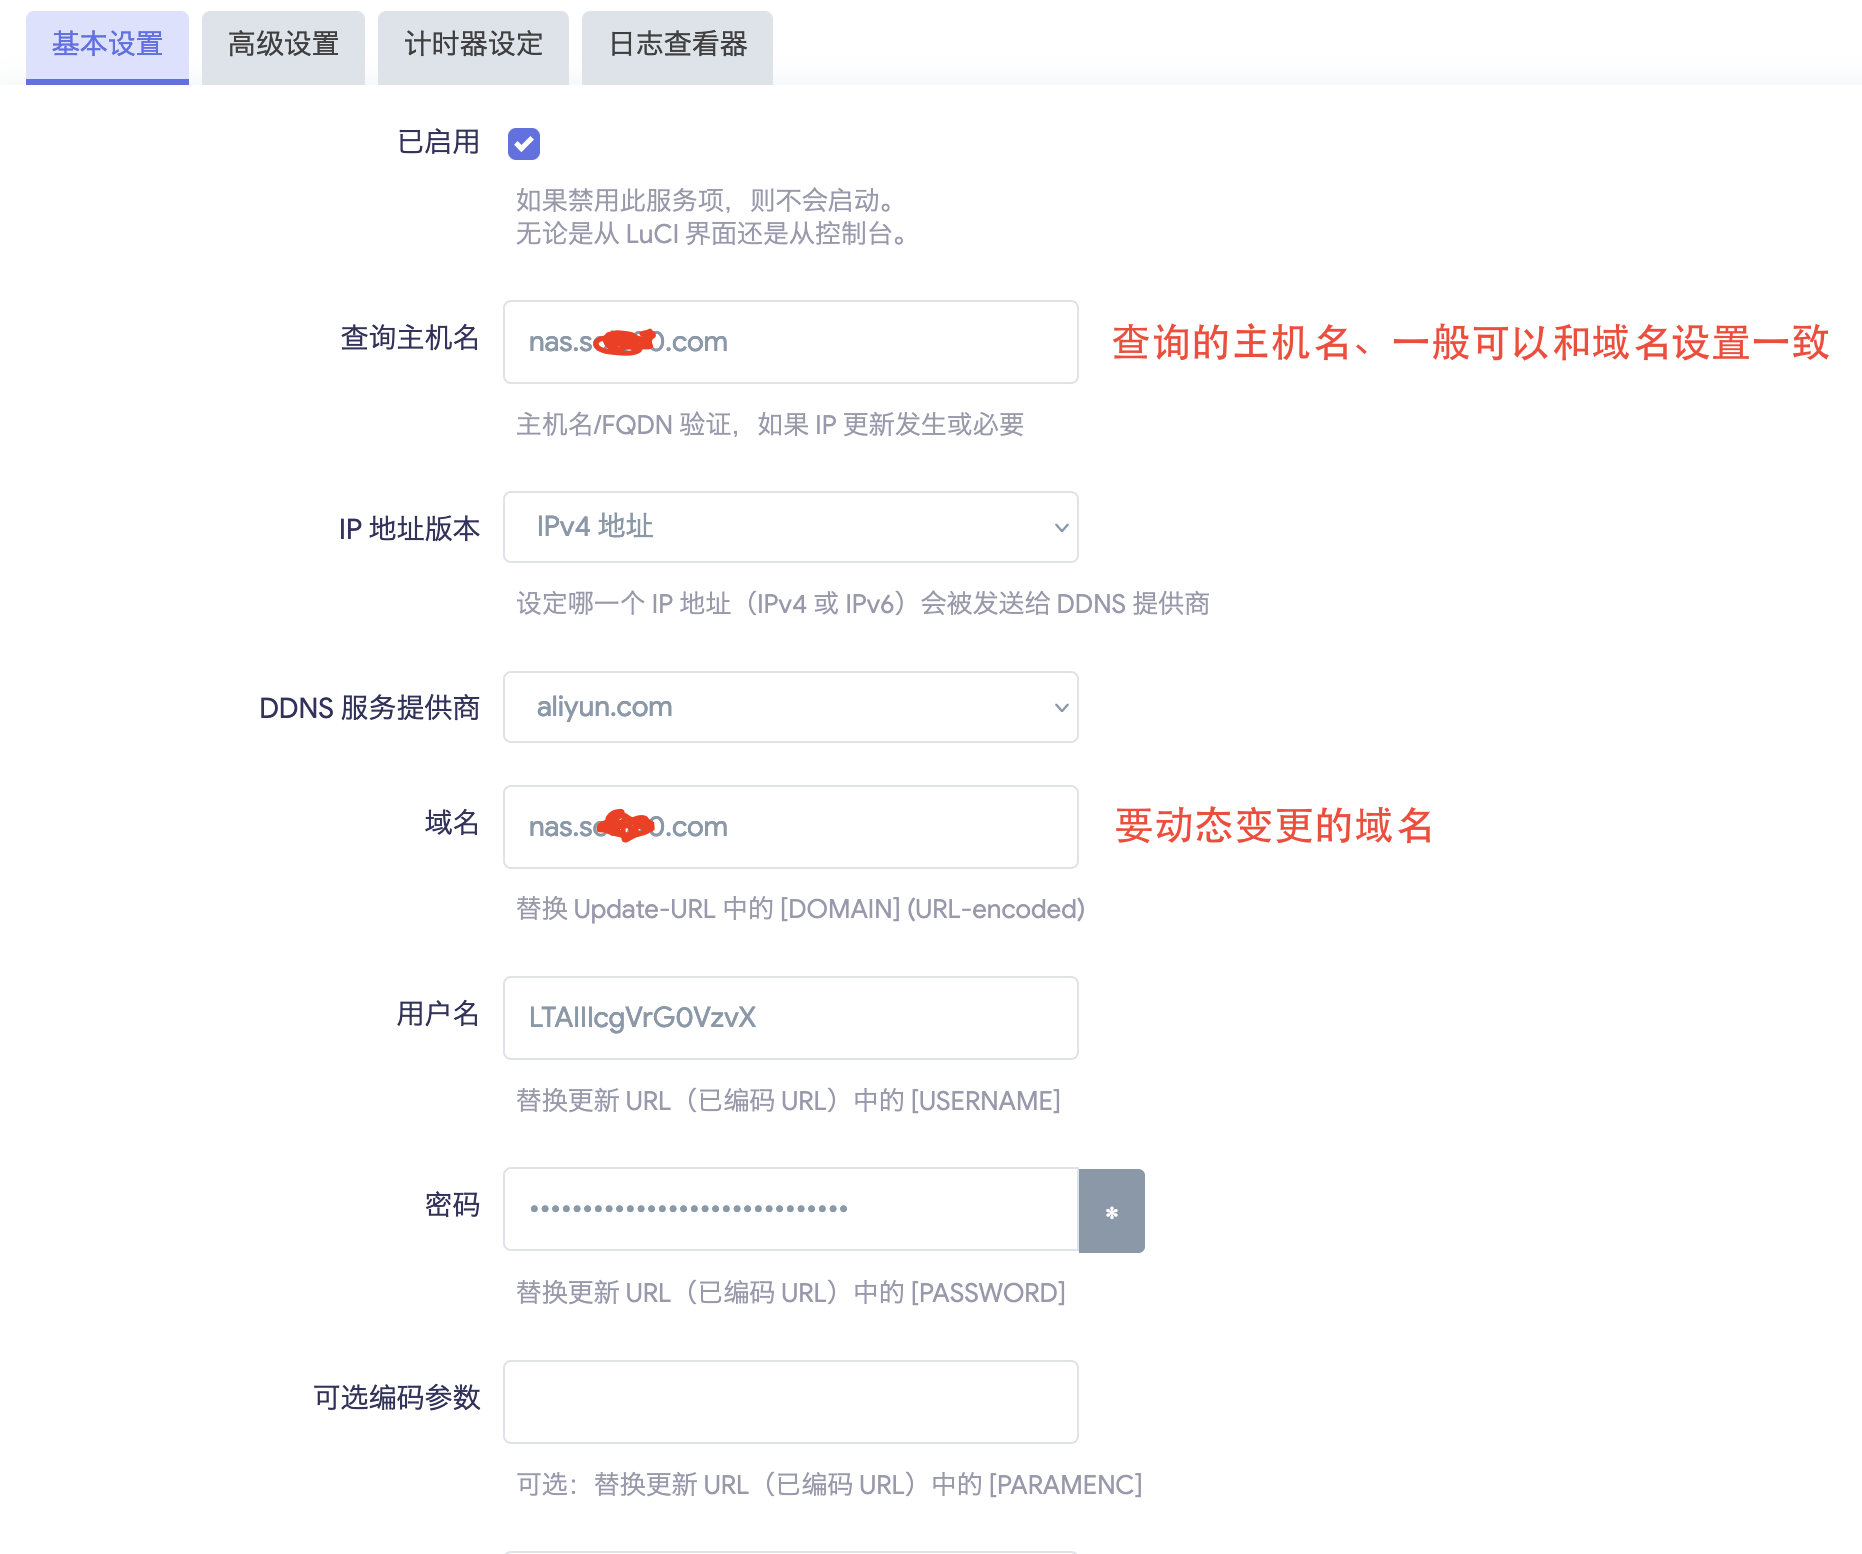Click the 可选编码参数 input field

(790, 1402)
